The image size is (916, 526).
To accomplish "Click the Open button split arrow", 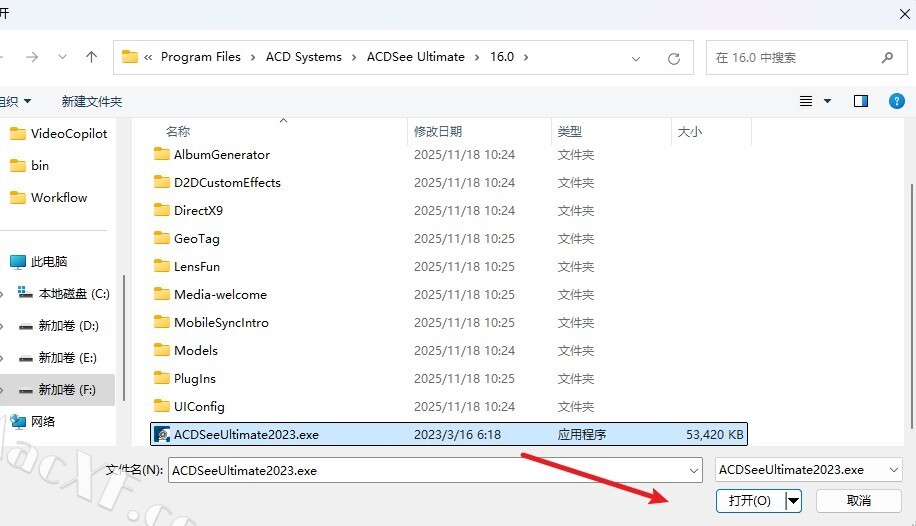I will coord(793,500).
